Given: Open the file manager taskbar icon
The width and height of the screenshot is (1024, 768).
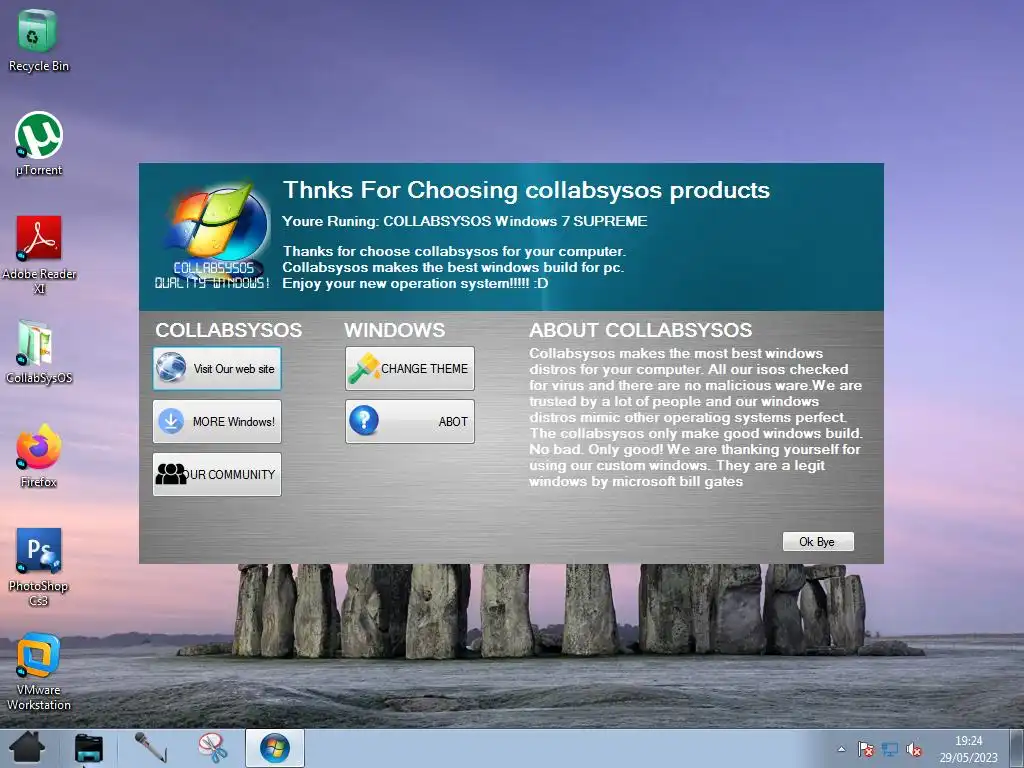Looking at the screenshot, I should tap(89, 748).
